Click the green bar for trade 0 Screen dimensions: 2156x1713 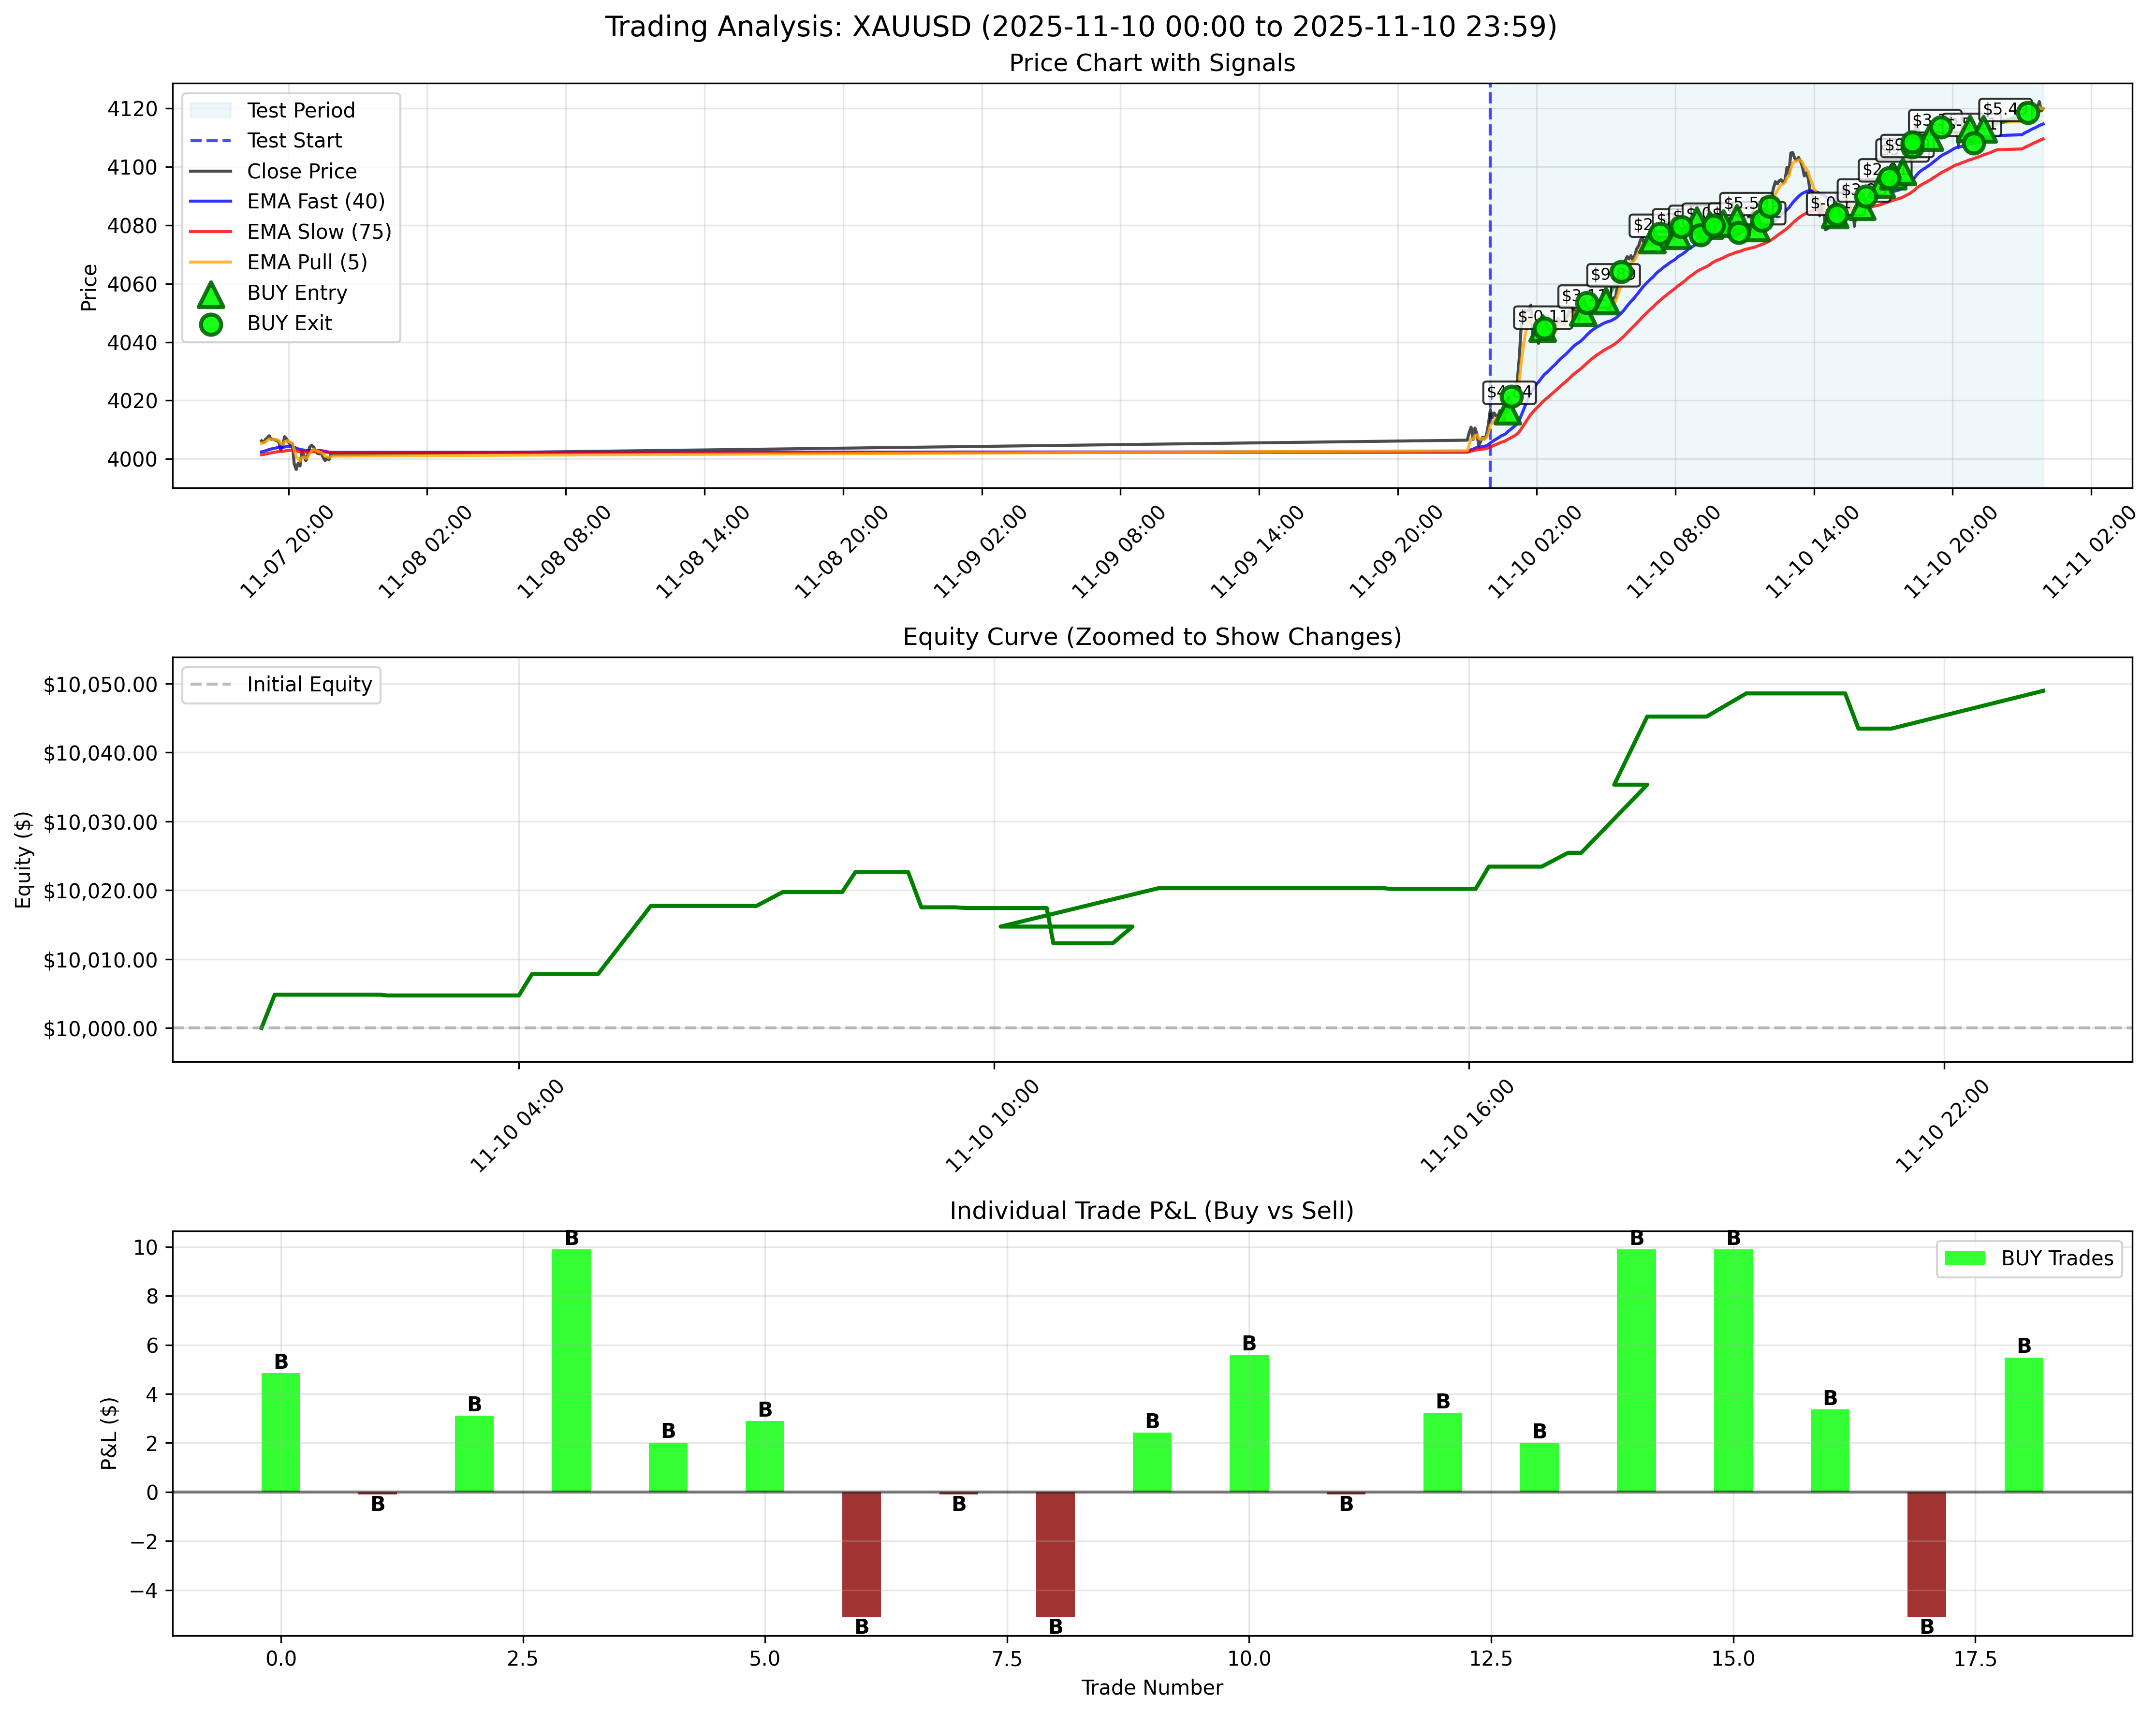pyautogui.click(x=281, y=1432)
